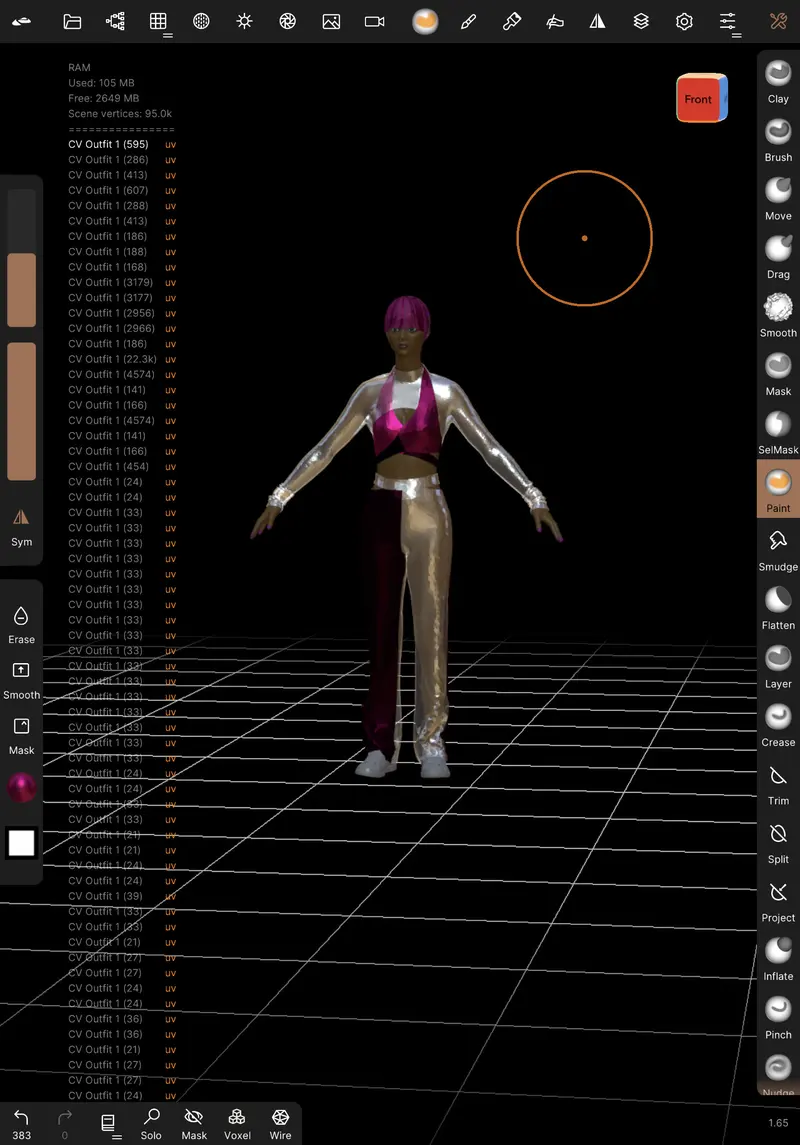This screenshot has width=800, height=1145.
Task: Select the Paint tool
Action: 778,489
